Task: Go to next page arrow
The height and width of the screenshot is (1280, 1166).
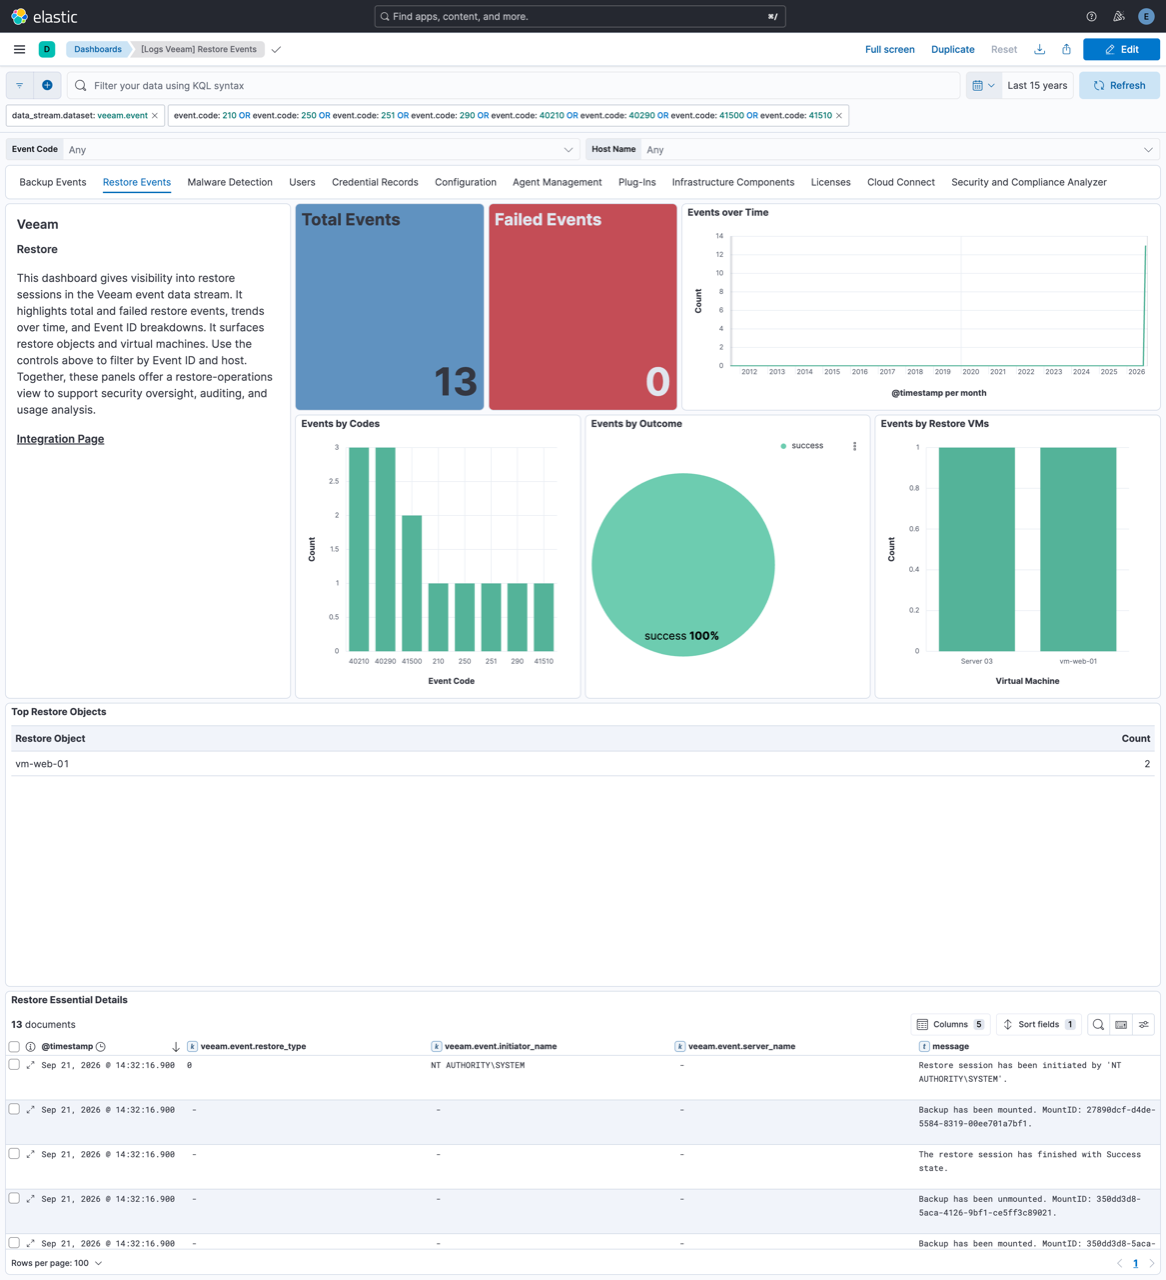Action: [1152, 1264]
